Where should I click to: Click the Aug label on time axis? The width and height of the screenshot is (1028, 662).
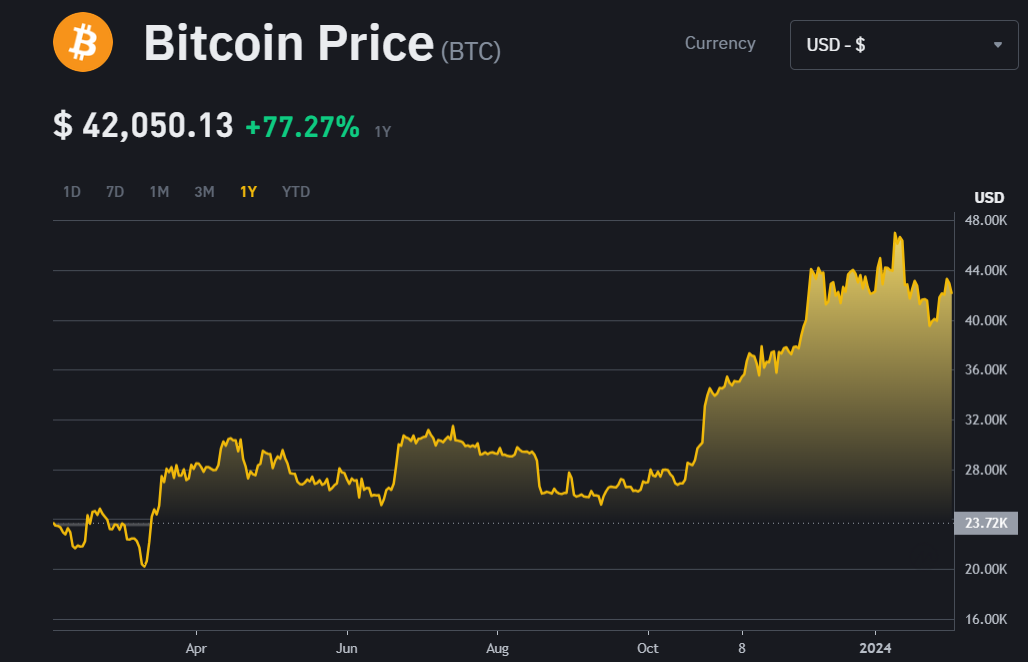497,648
